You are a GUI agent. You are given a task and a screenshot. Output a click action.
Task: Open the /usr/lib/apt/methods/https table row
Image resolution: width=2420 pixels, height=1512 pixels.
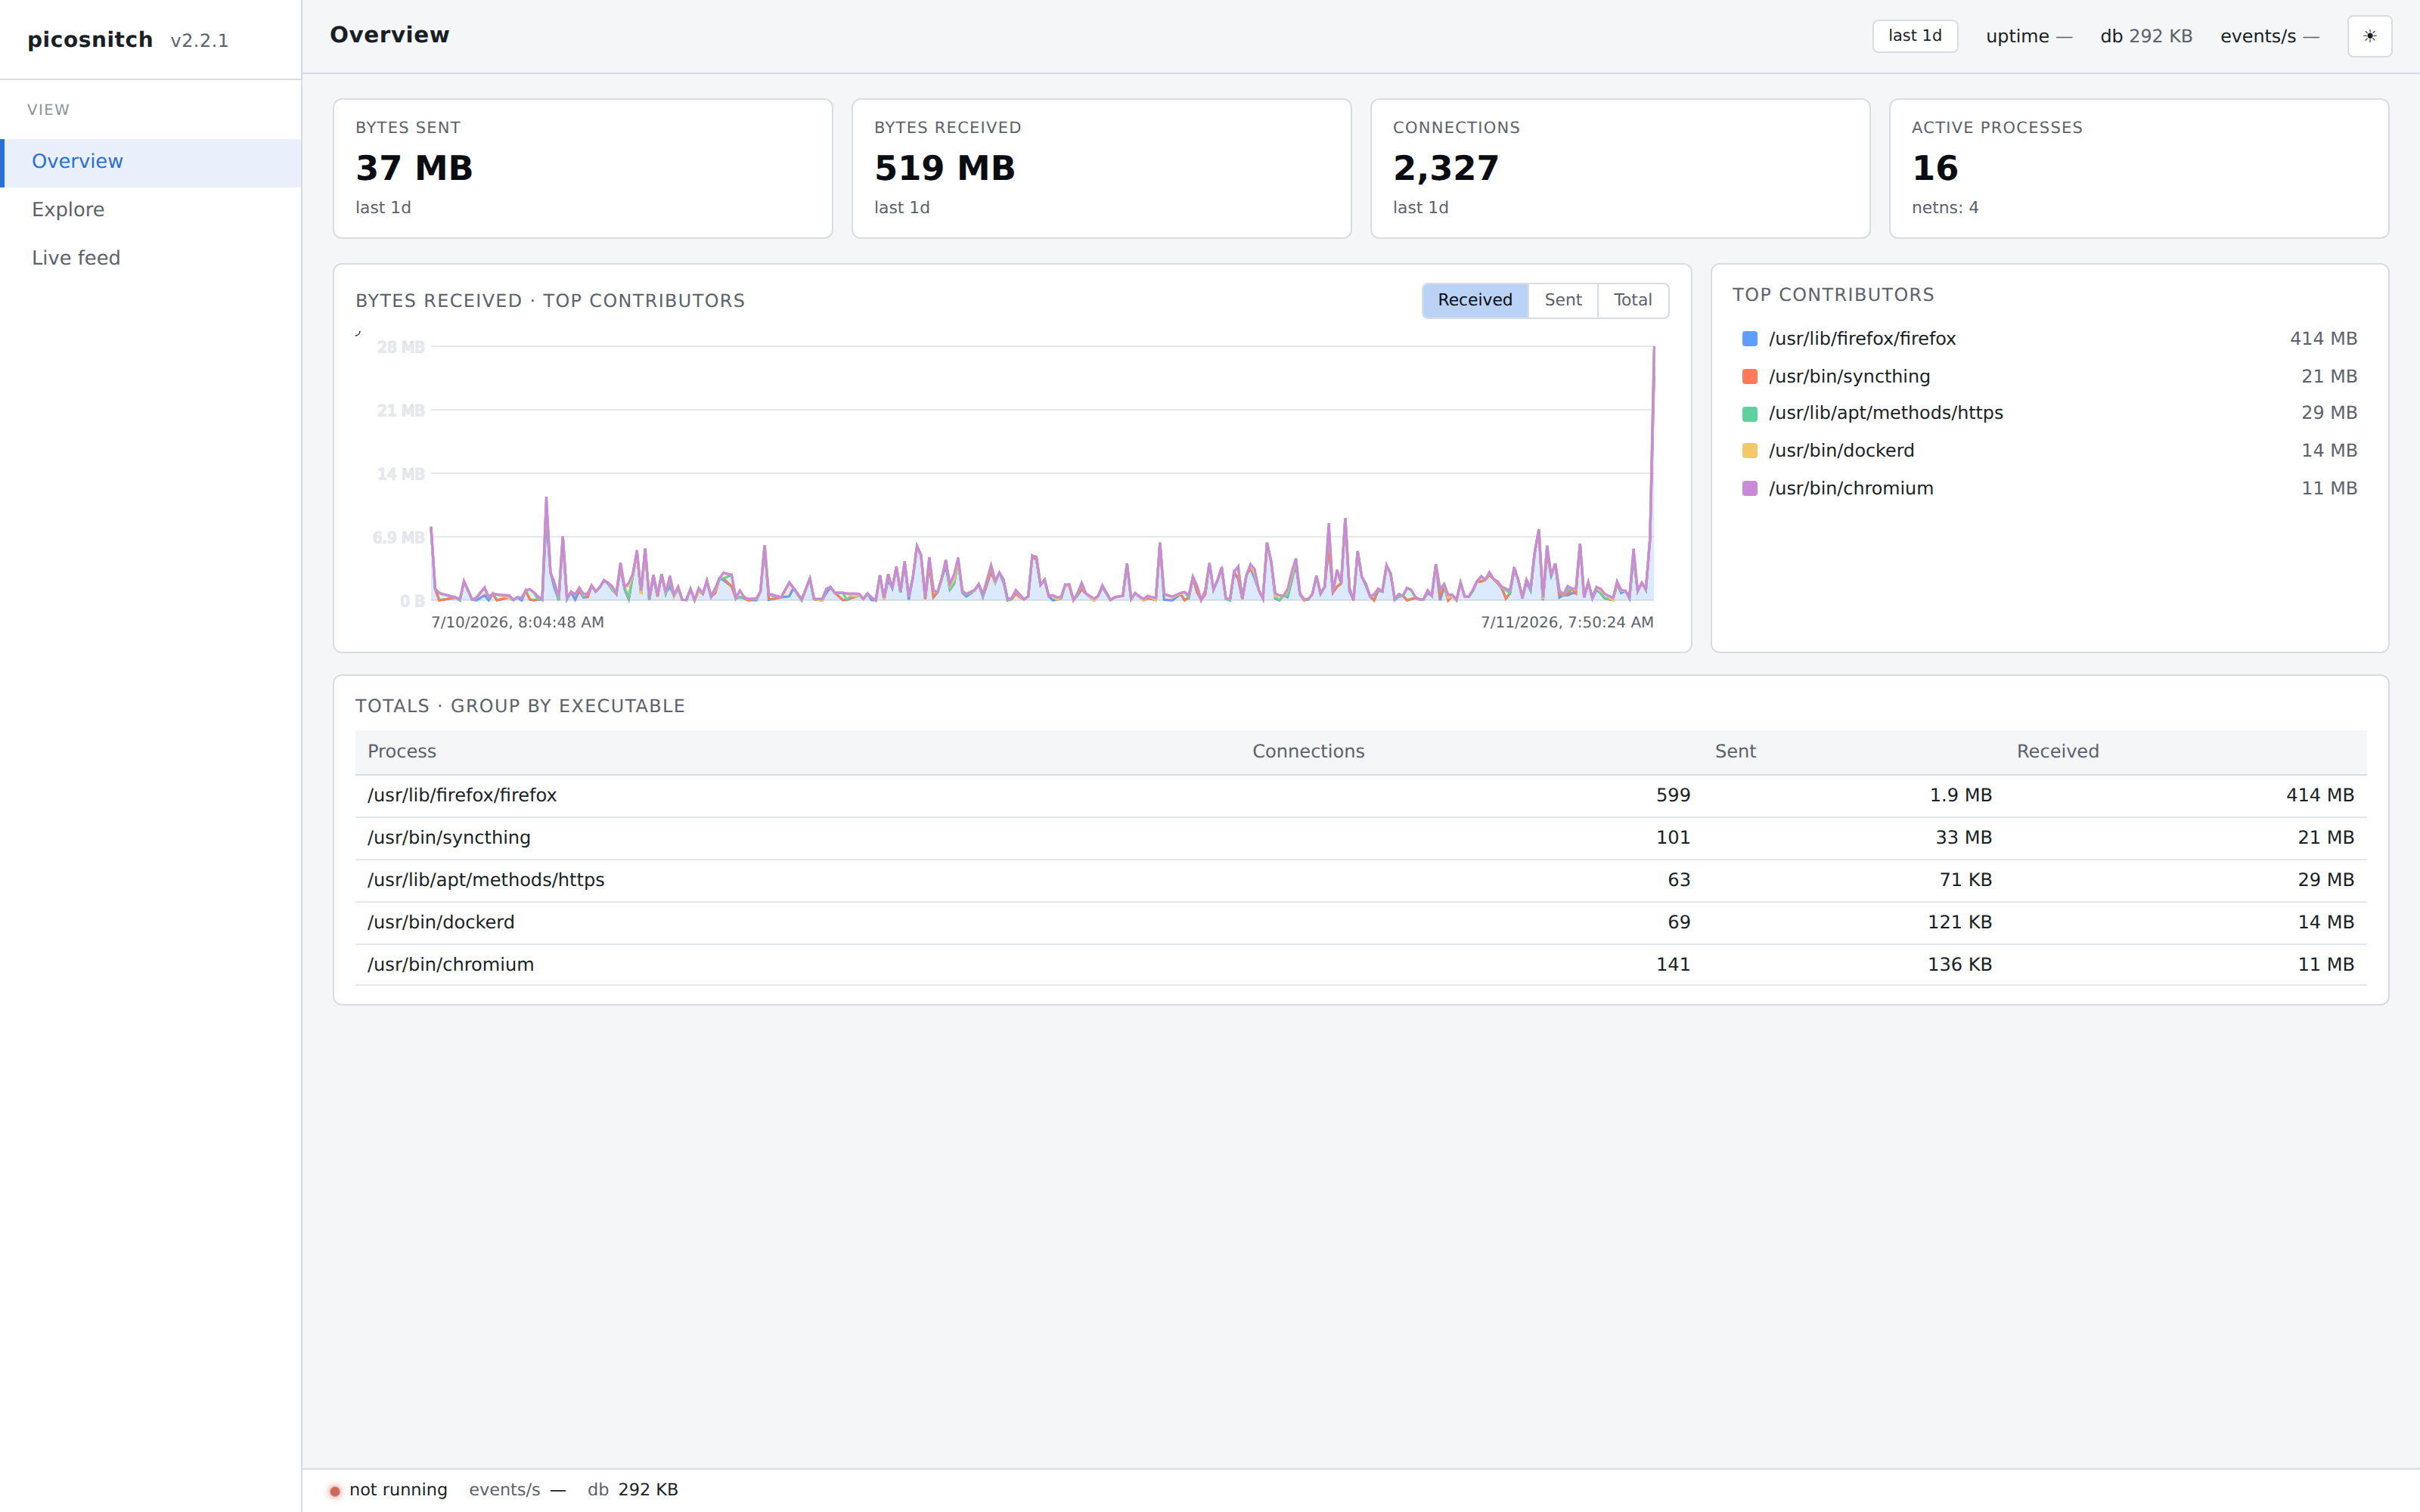1360,881
